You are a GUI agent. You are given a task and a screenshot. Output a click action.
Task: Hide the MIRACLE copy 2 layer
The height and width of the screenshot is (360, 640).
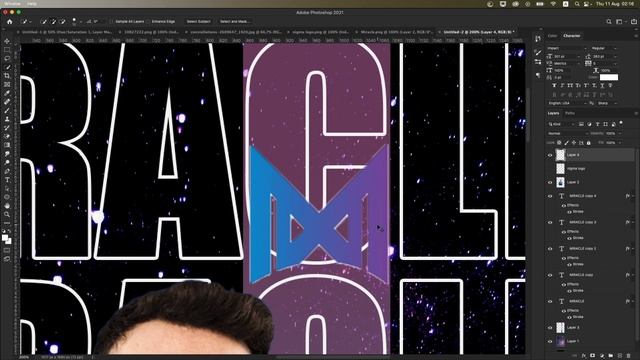point(550,249)
